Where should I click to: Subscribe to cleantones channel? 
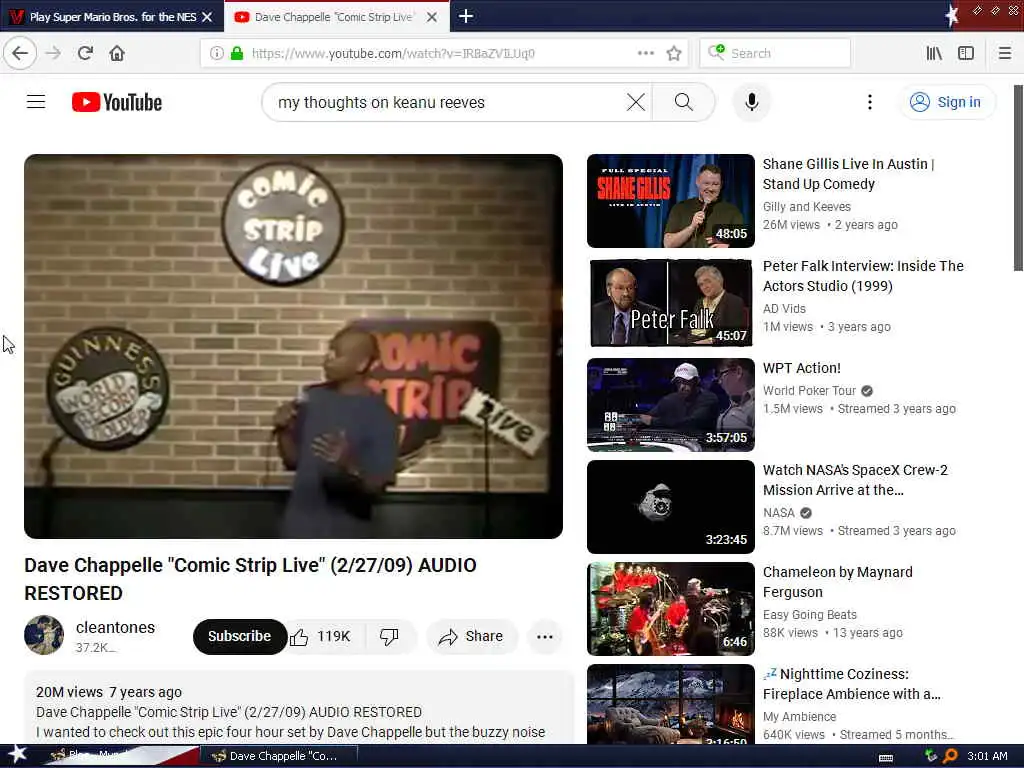(x=239, y=636)
